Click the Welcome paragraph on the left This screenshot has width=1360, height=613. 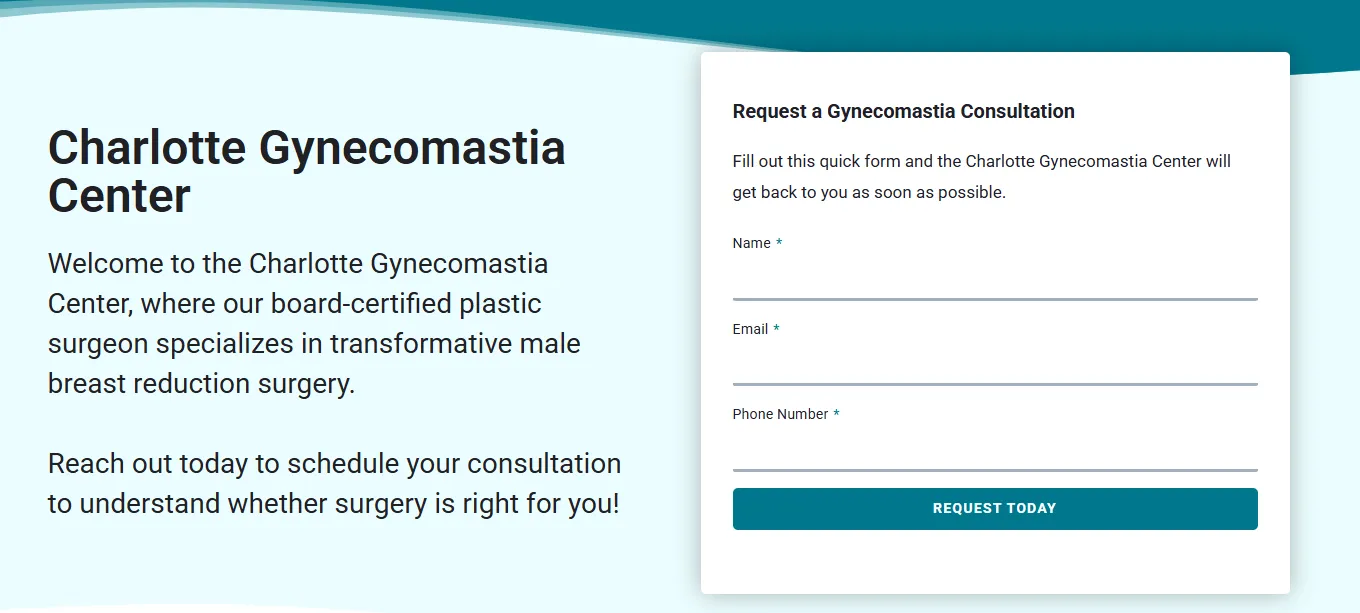coord(314,323)
